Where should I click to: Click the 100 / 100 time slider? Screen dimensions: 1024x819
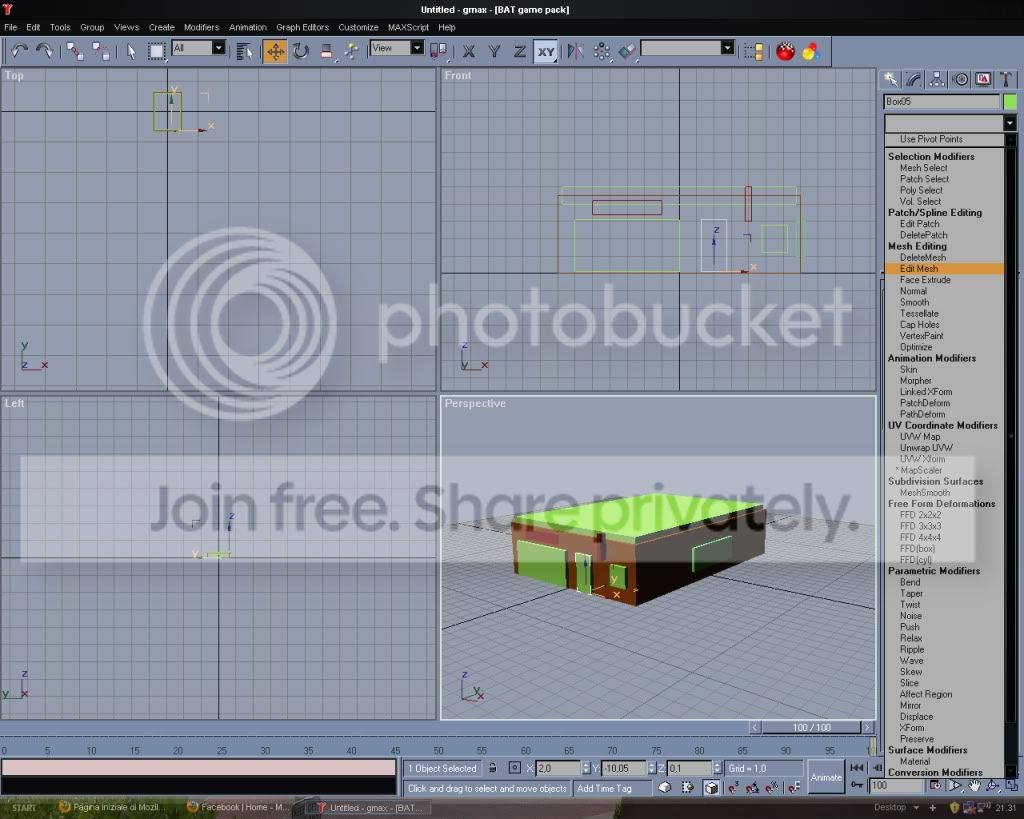812,727
